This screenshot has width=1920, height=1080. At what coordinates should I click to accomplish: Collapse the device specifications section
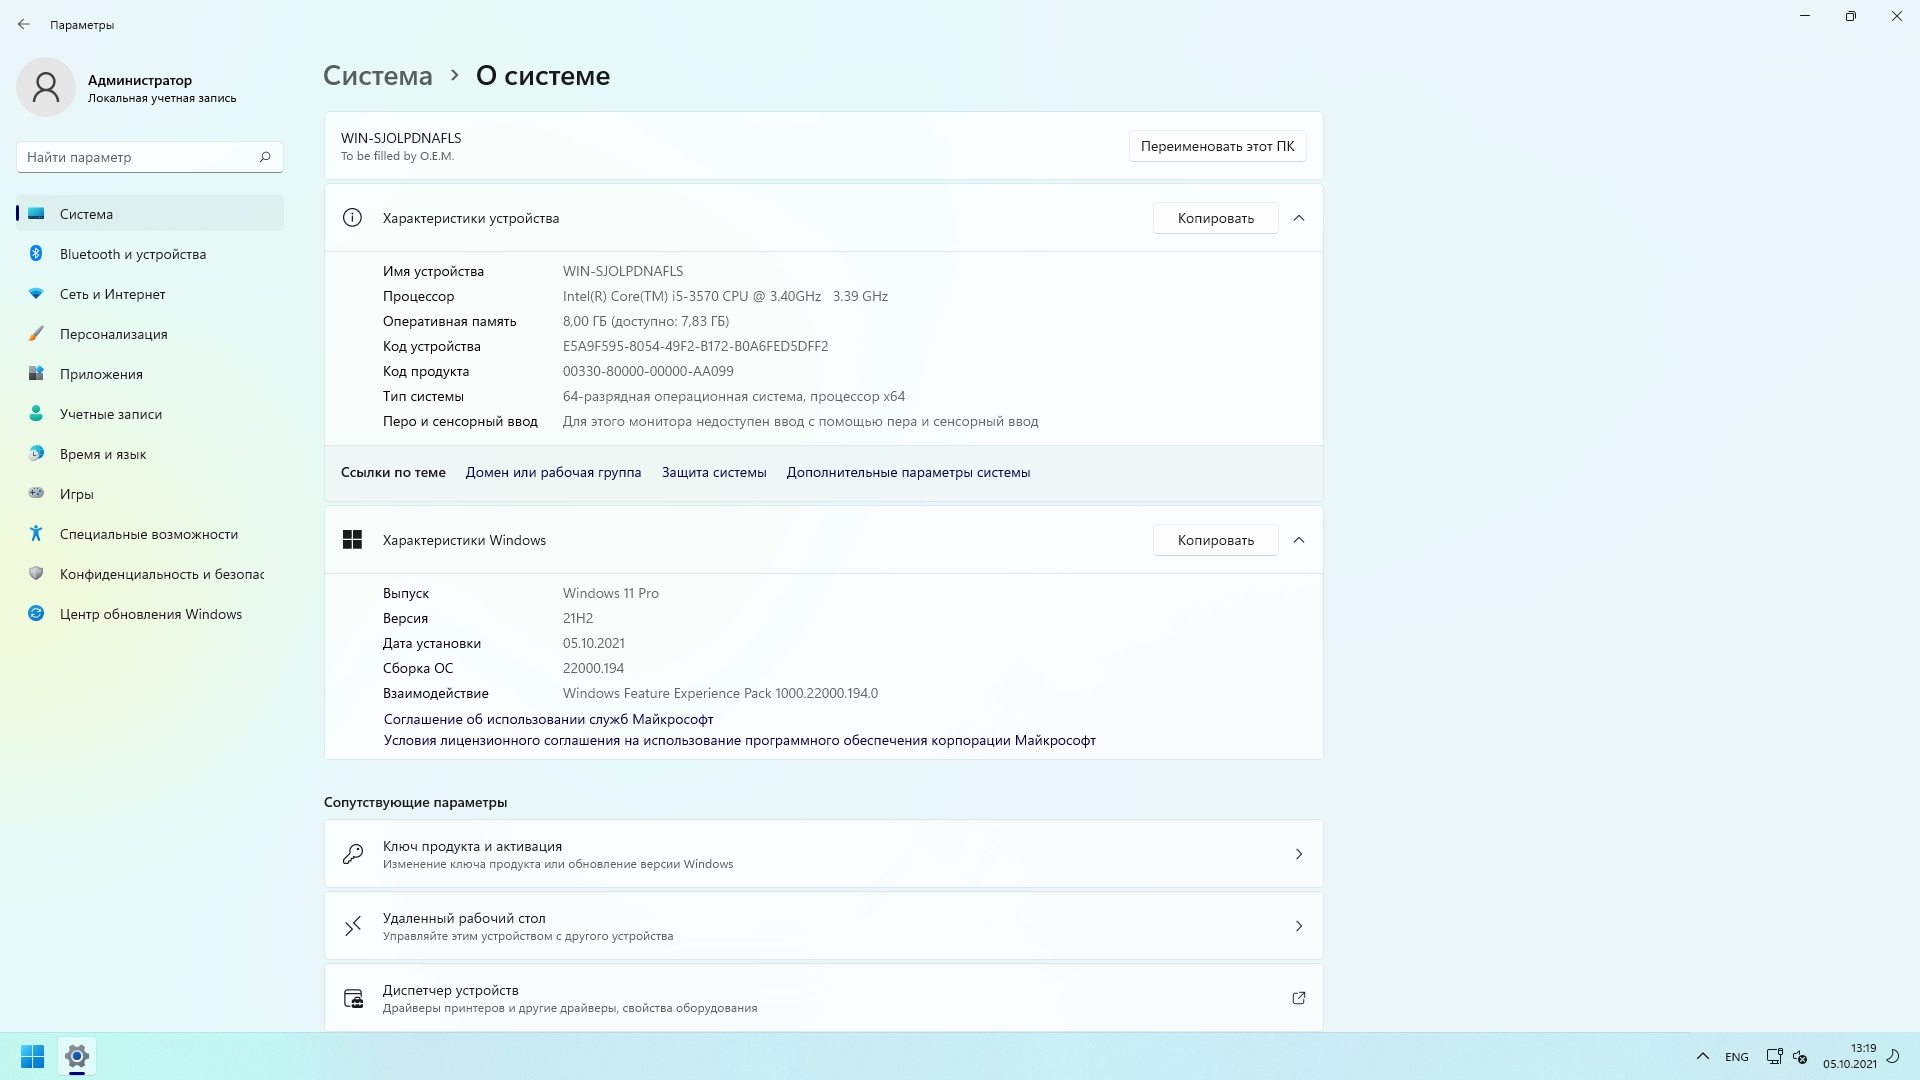pyautogui.click(x=1298, y=218)
